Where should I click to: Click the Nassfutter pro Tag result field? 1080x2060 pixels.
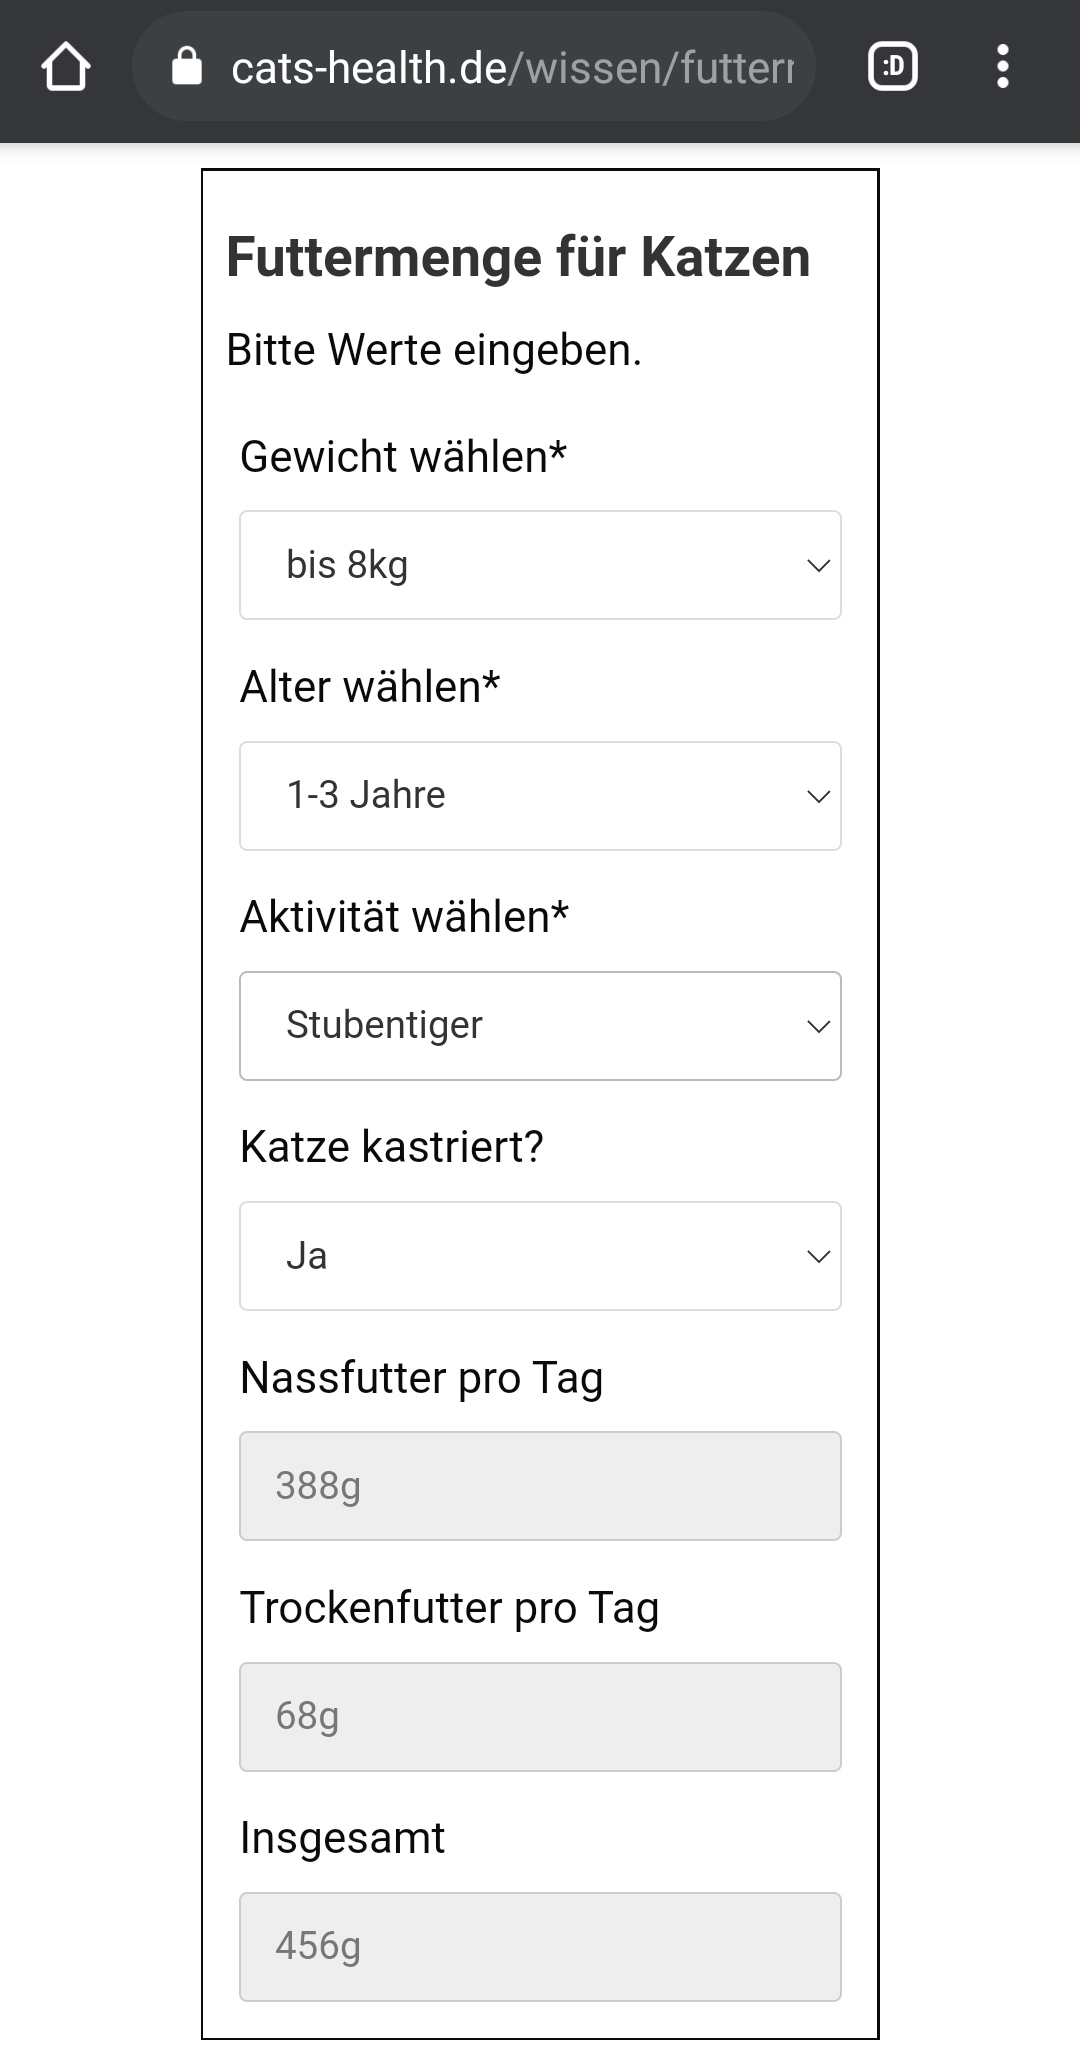(540, 1486)
